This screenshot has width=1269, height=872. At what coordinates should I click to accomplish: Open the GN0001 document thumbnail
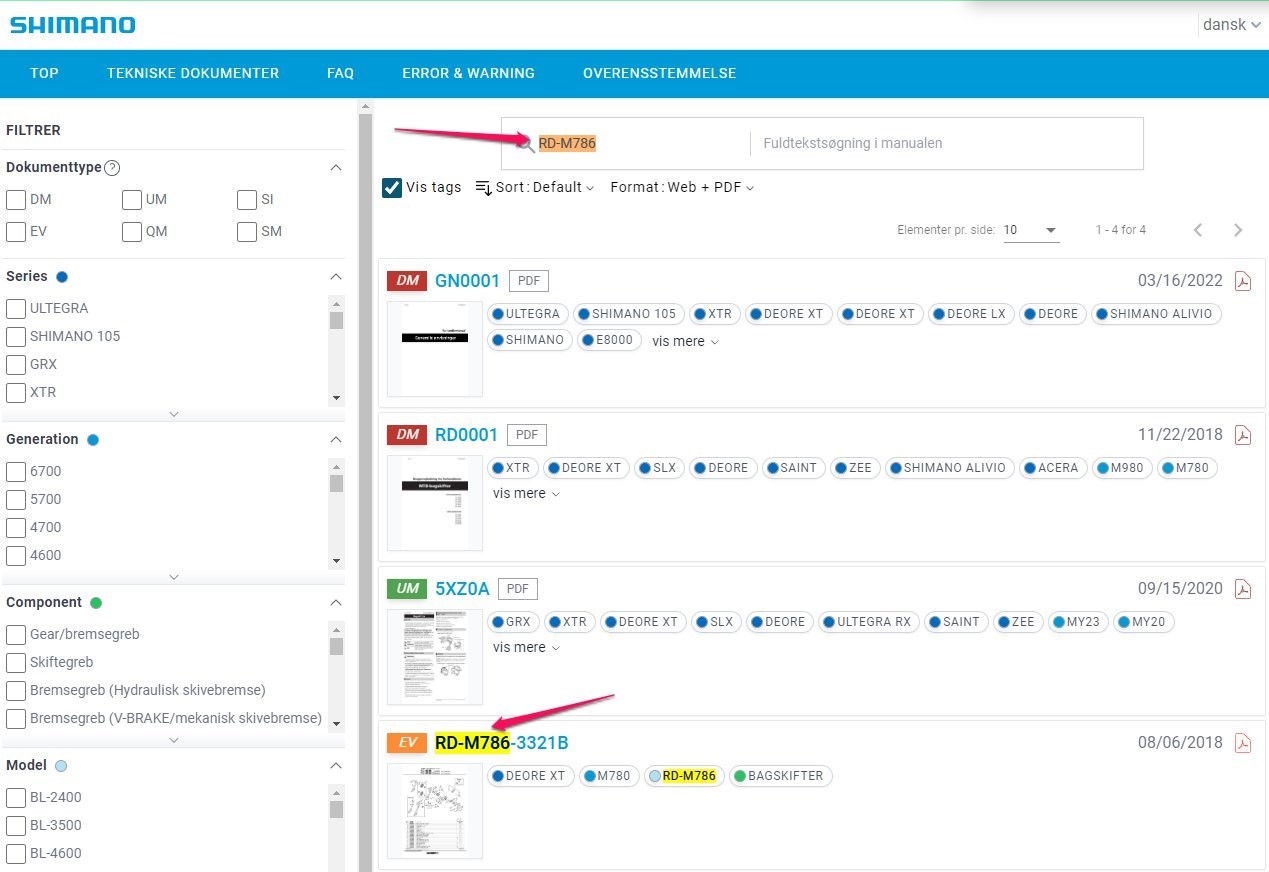click(x=435, y=349)
